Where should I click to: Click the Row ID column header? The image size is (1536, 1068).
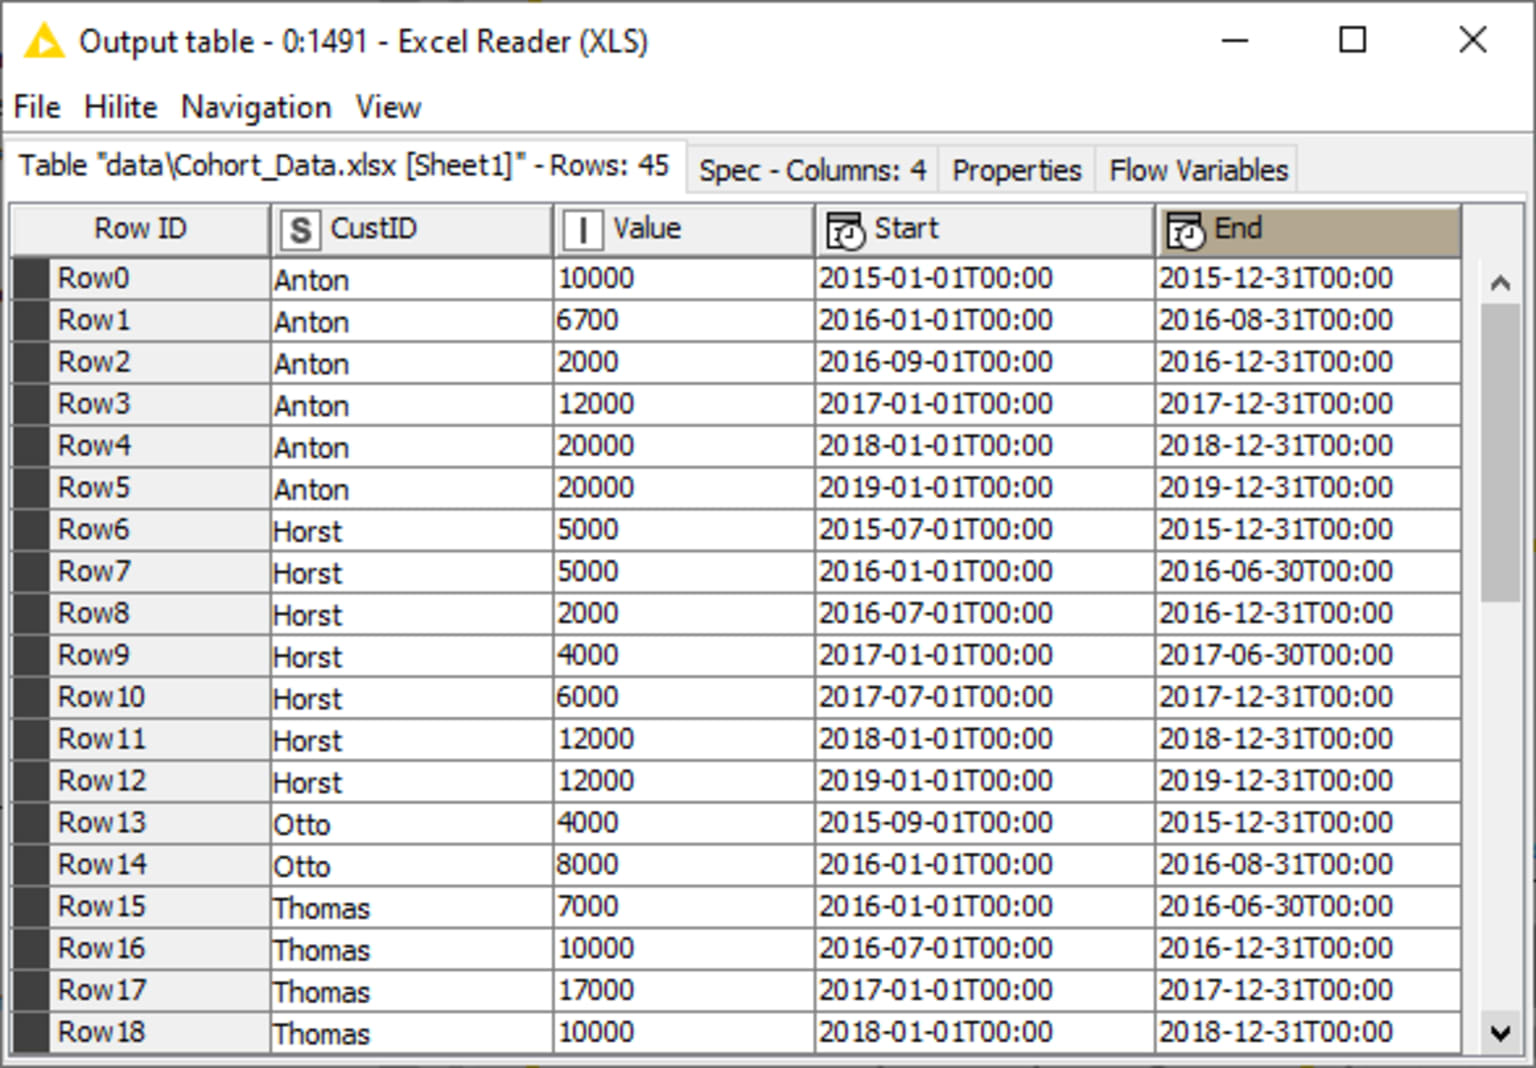pos(140,229)
